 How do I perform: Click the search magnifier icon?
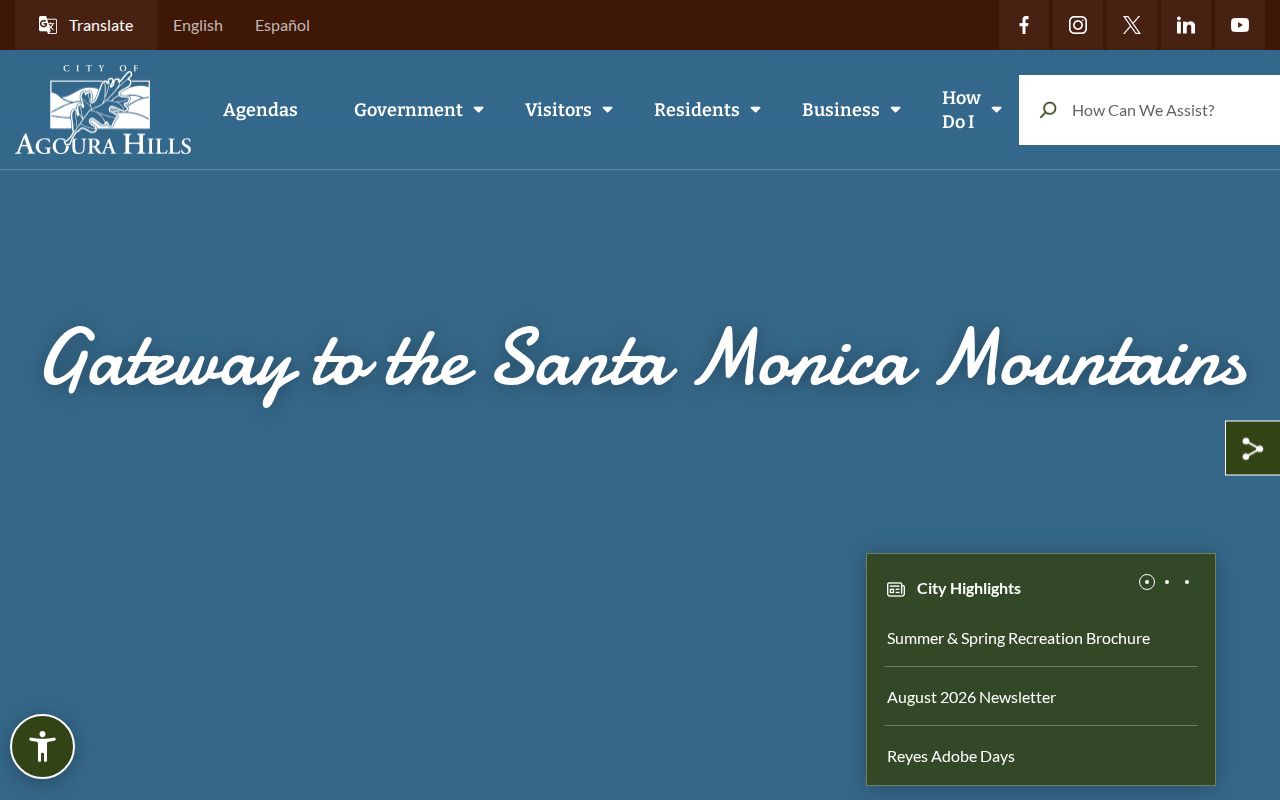tap(1048, 110)
